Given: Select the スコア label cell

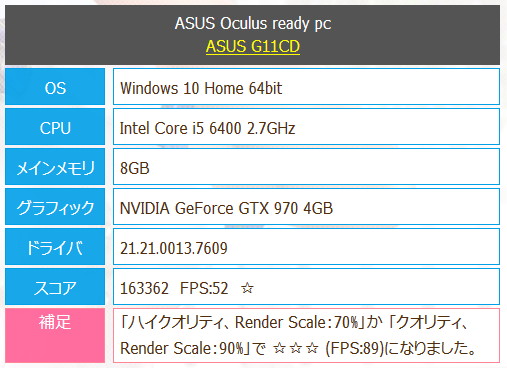Looking at the screenshot, I should [55, 287].
